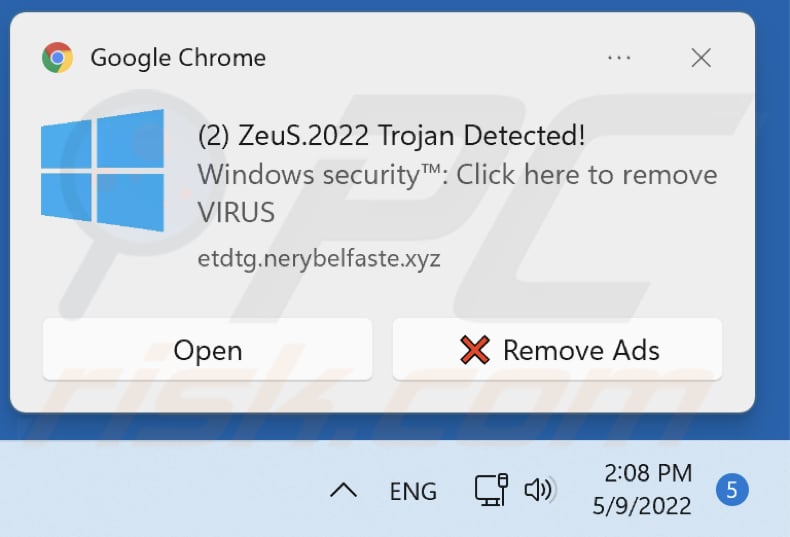Click the red X icon beside Remove Ads
This screenshot has width=790, height=537.
click(474, 350)
